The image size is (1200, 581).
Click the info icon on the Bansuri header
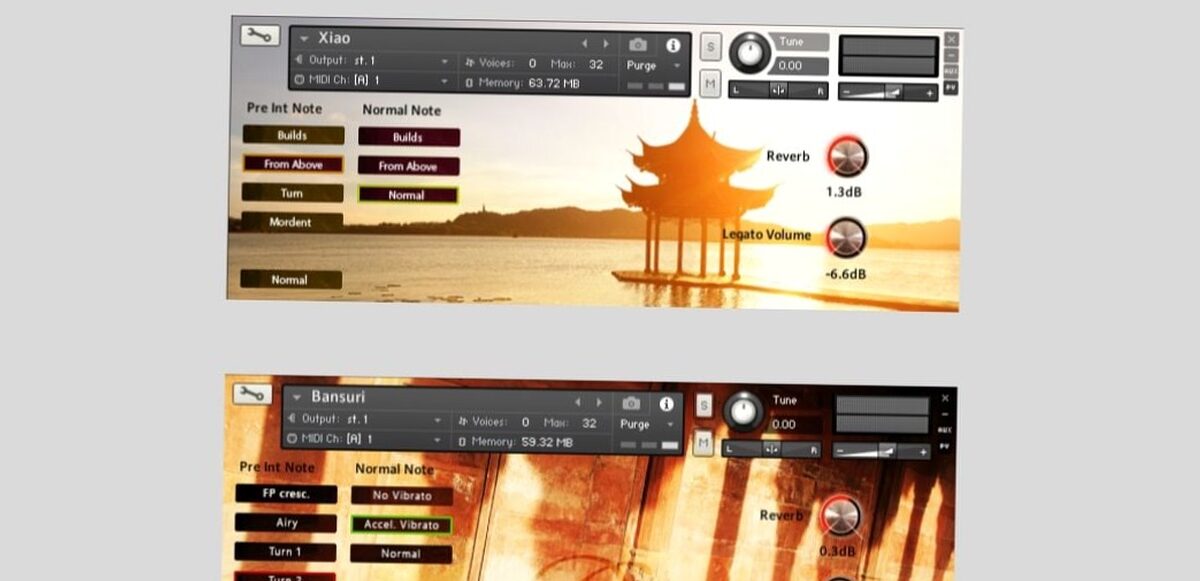pyautogui.click(x=665, y=403)
